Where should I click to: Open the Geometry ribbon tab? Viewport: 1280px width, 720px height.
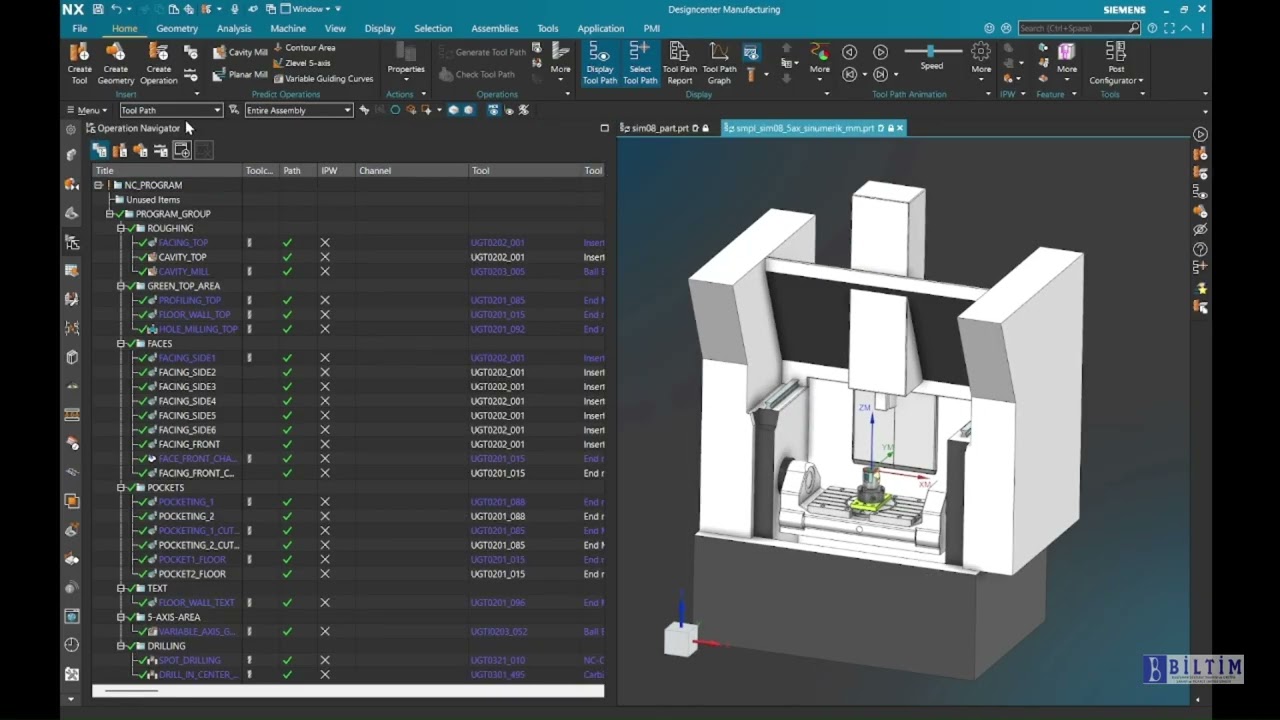pyautogui.click(x=177, y=28)
